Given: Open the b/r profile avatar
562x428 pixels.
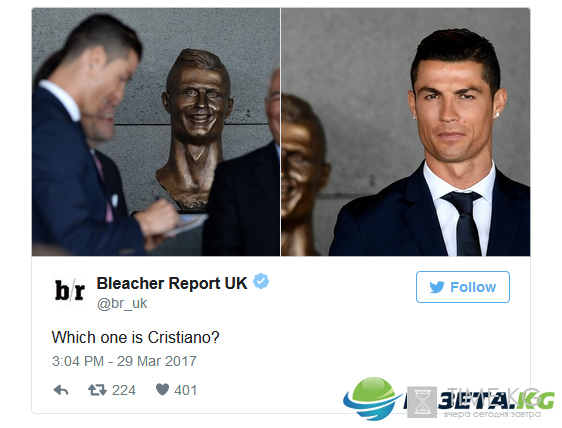Looking at the screenshot, I should coord(70,291).
